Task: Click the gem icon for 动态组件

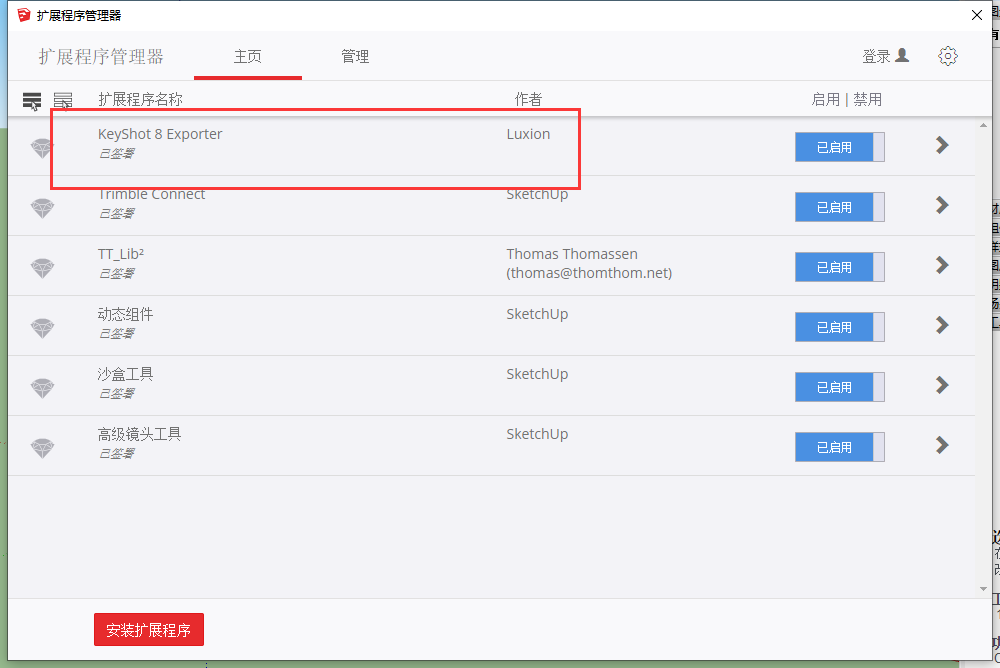Action: [x=43, y=328]
